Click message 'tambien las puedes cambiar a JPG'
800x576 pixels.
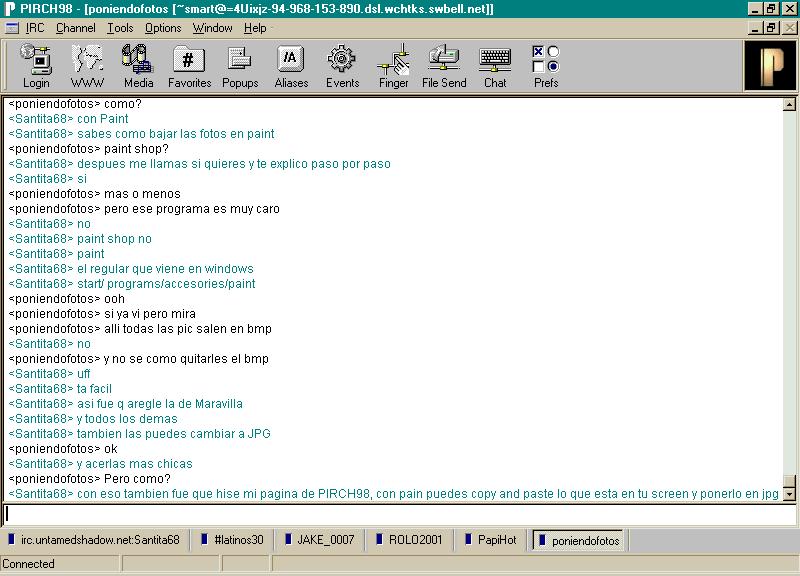173,434
